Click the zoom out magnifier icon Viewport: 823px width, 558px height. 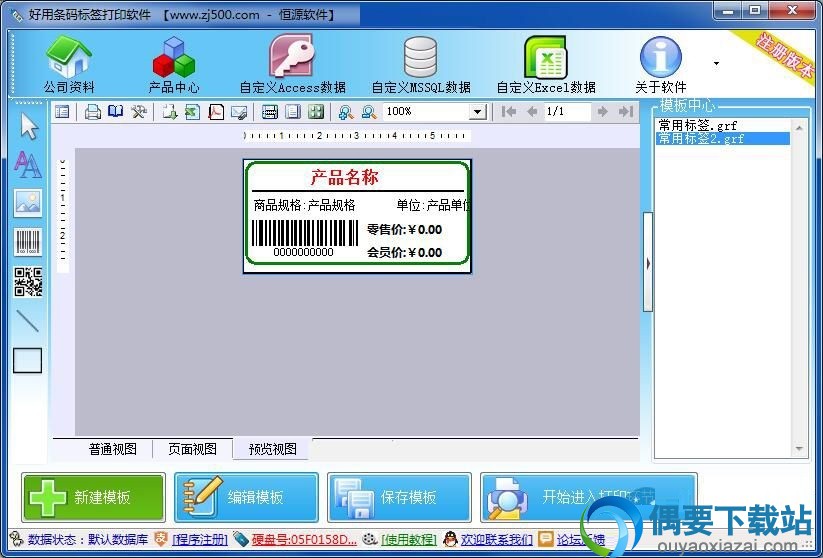click(368, 111)
